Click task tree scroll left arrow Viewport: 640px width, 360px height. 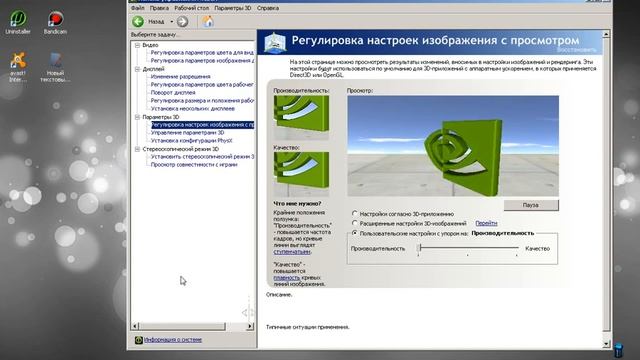(x=135, y=326)
